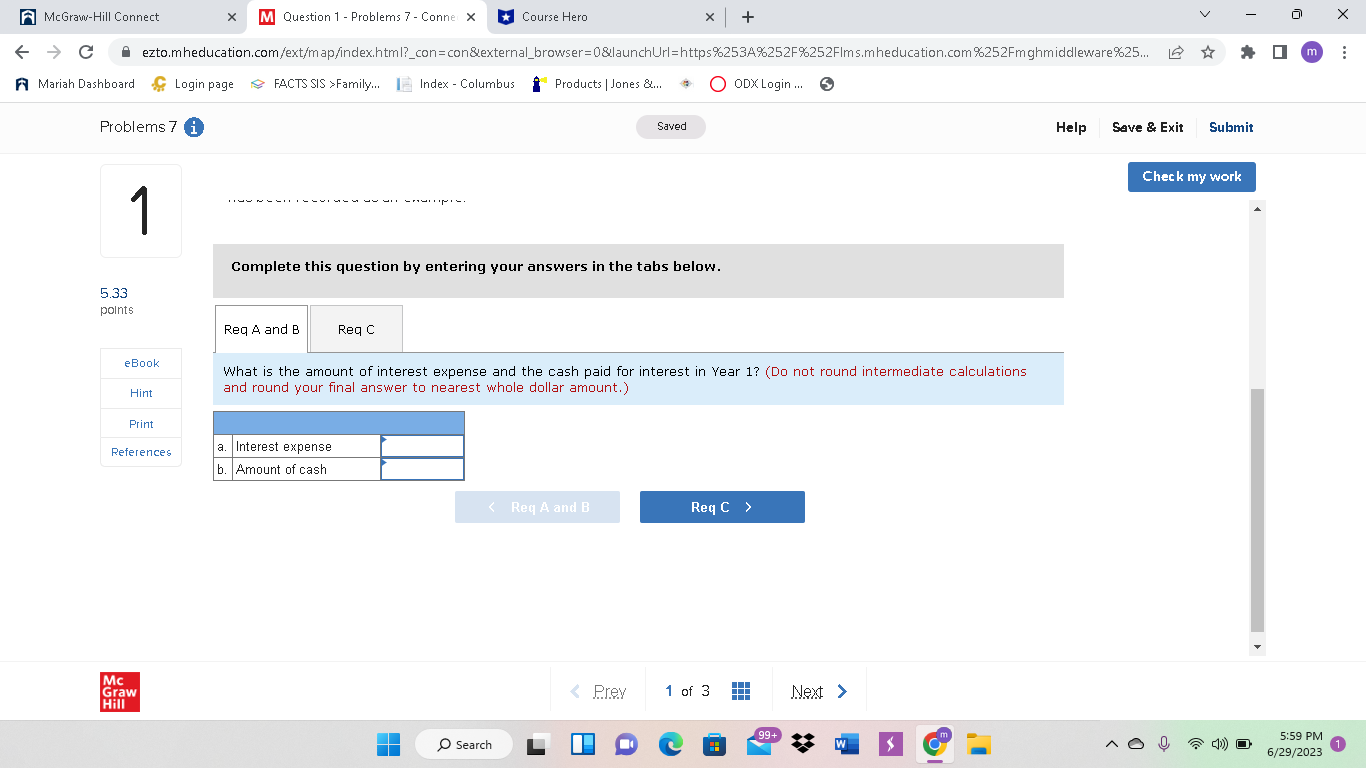Click the microphone icon in the system tray
Screen dimensions: 1366x768
pyautogui.click(x=1163, y=744)
